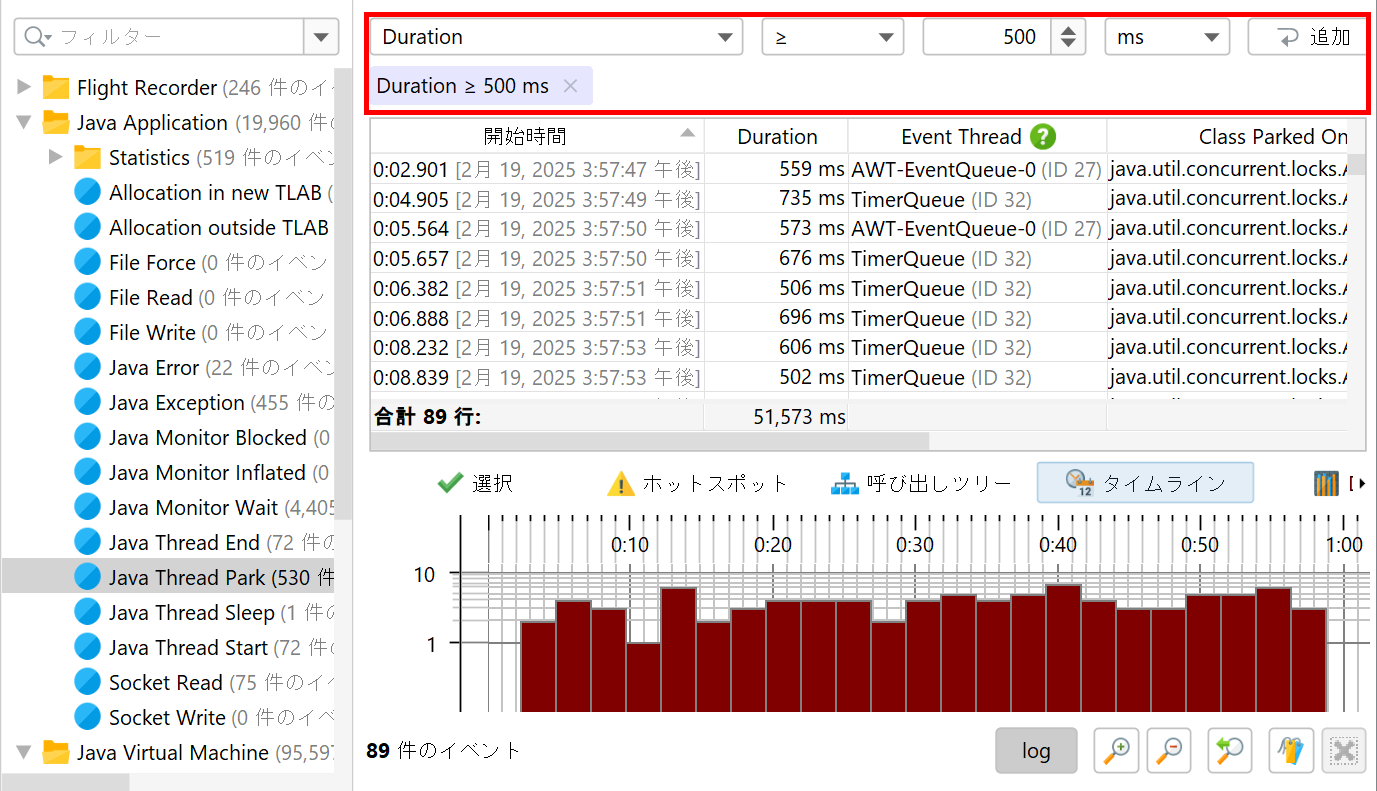Image resolution: width=1377 pixels, height=791 pixels.
Task: Click the colored bars icon beside log
Action: click(x=1291, y=751)
